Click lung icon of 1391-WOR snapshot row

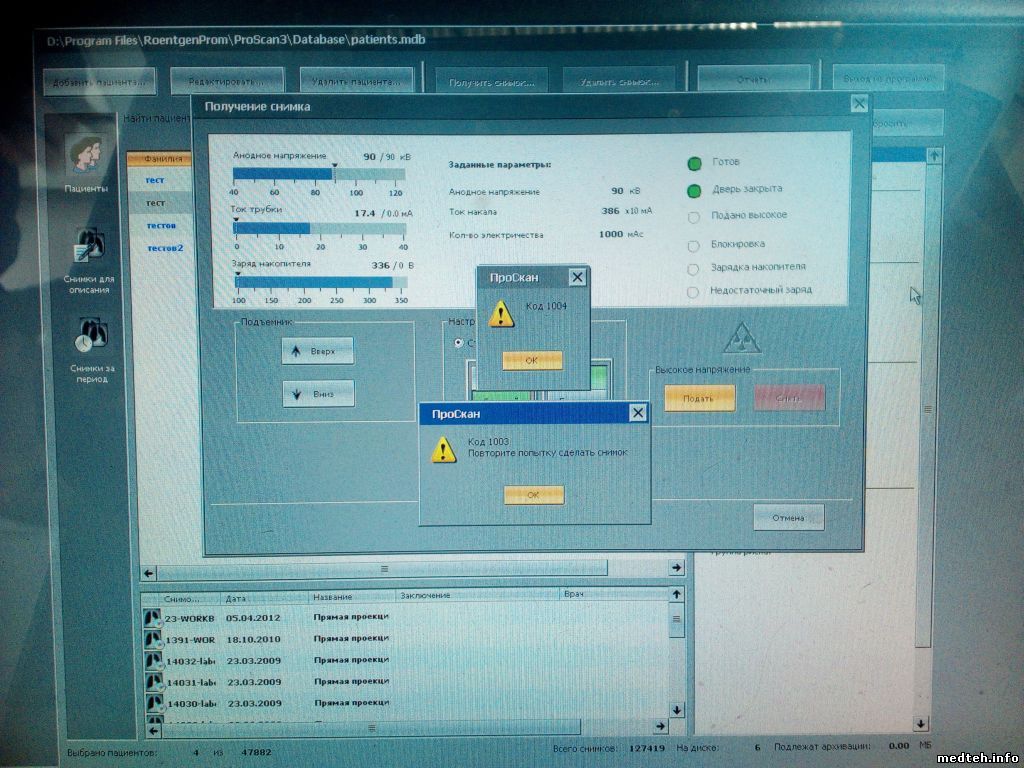pyautogui.click(x=154, y=640)
